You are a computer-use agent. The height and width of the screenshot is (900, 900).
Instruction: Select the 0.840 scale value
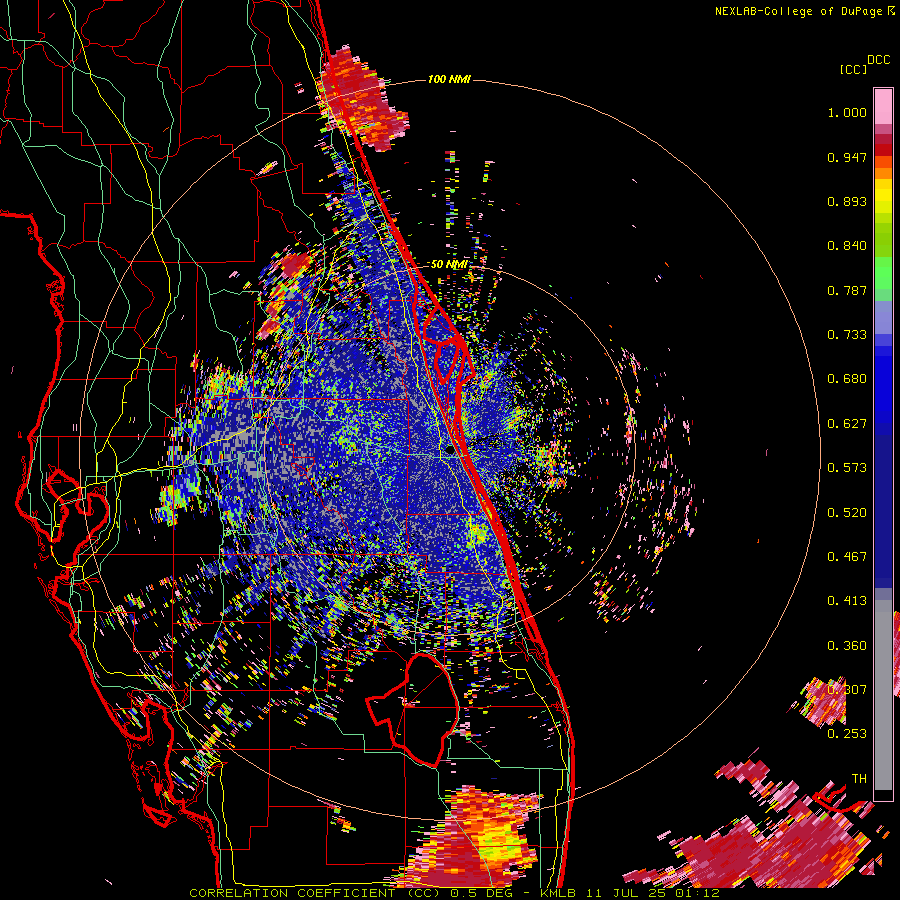coord(847,246)
